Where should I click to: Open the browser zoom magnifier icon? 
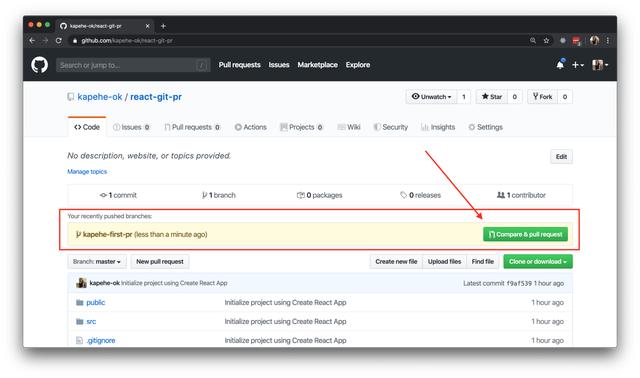pyautogui.click(x=533, y=40)
